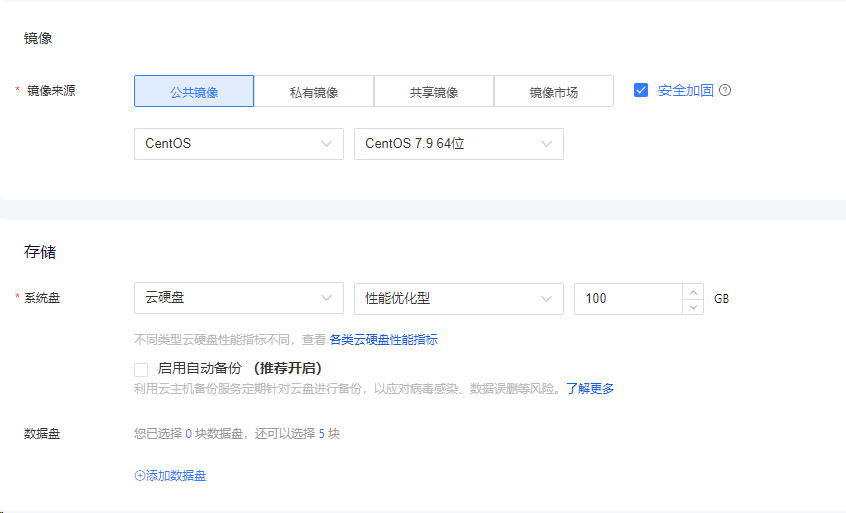846x513 pixels.
Task: Click the 添加数据盘 link text
Action: click(177, 476)
